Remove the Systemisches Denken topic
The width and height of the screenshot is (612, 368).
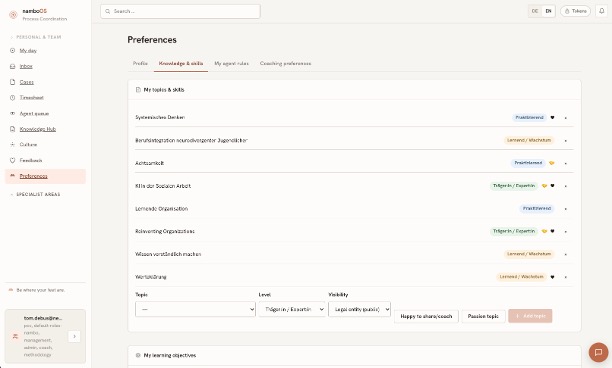[x=566, y=118]
